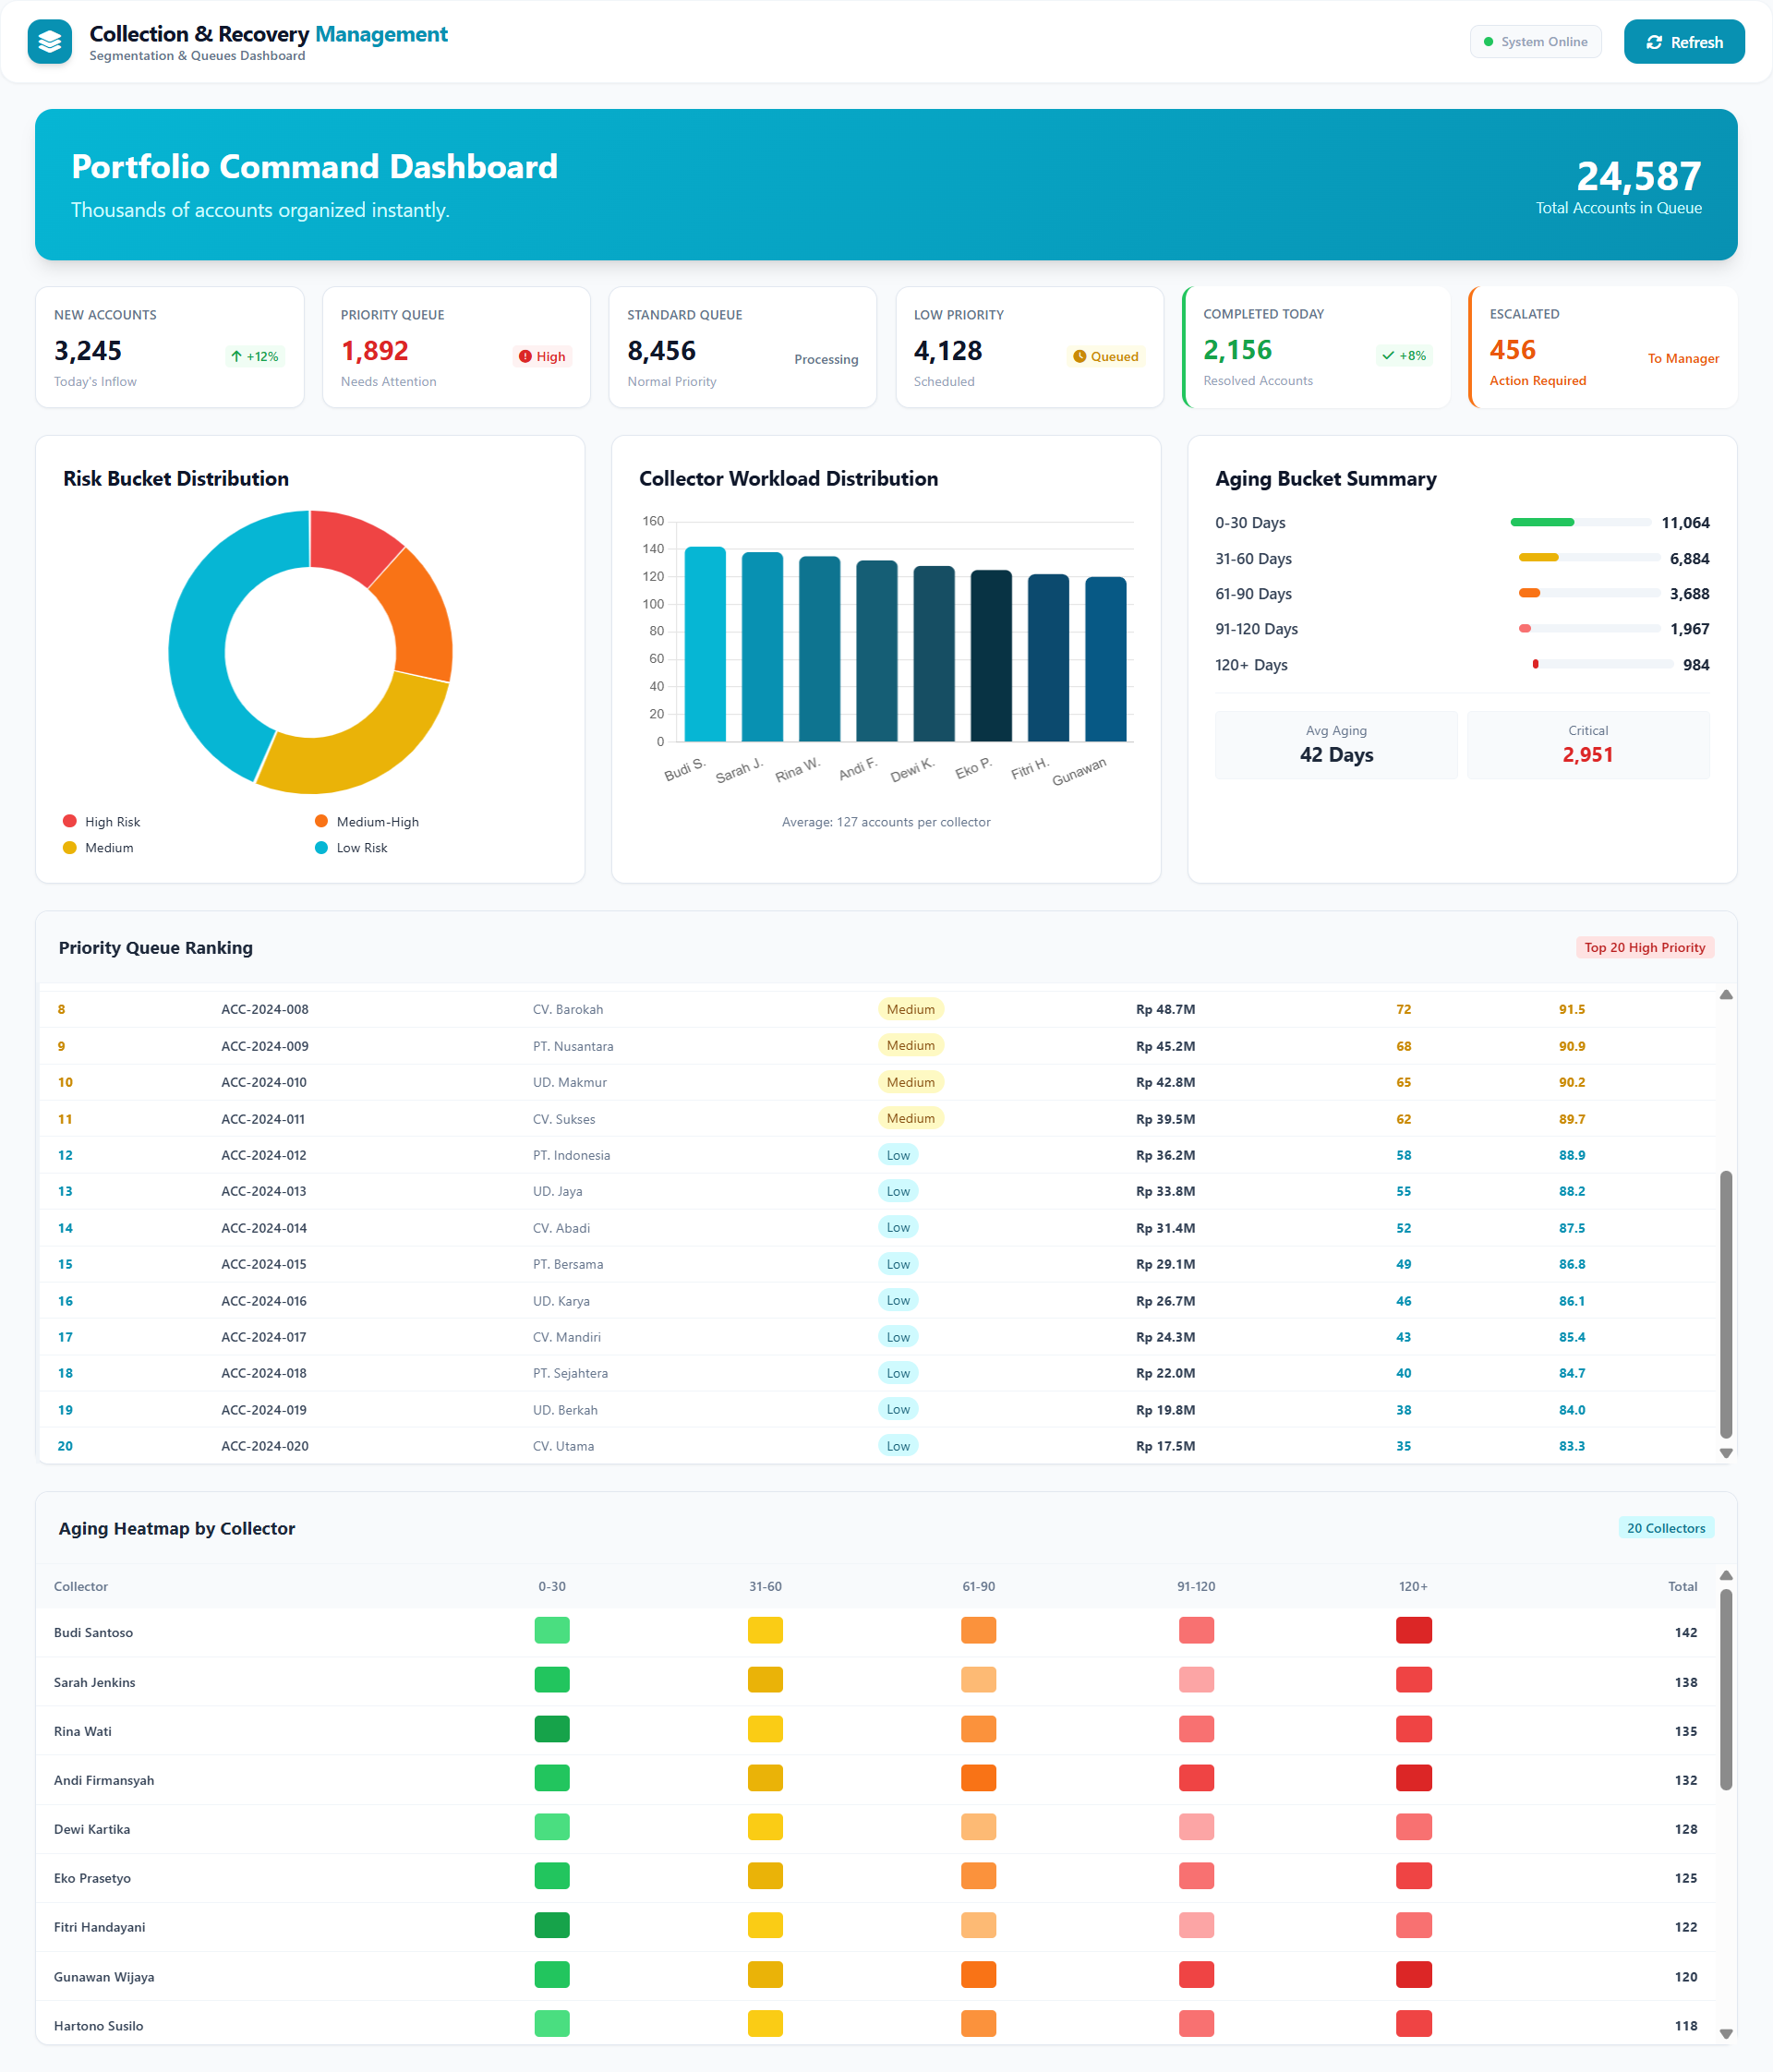Click the 20 Collectors badge
Screen dimensions: 1773x2072
1665,1528
